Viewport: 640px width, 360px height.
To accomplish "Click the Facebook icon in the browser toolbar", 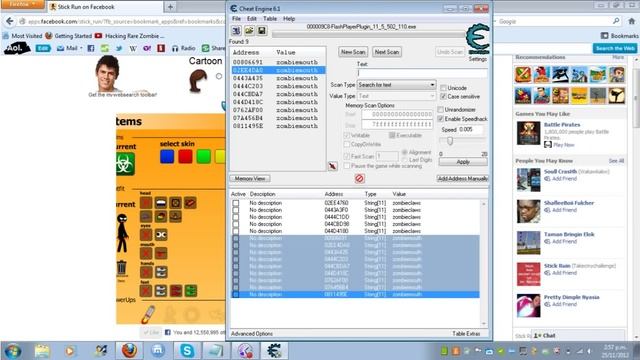I will 91,49.
